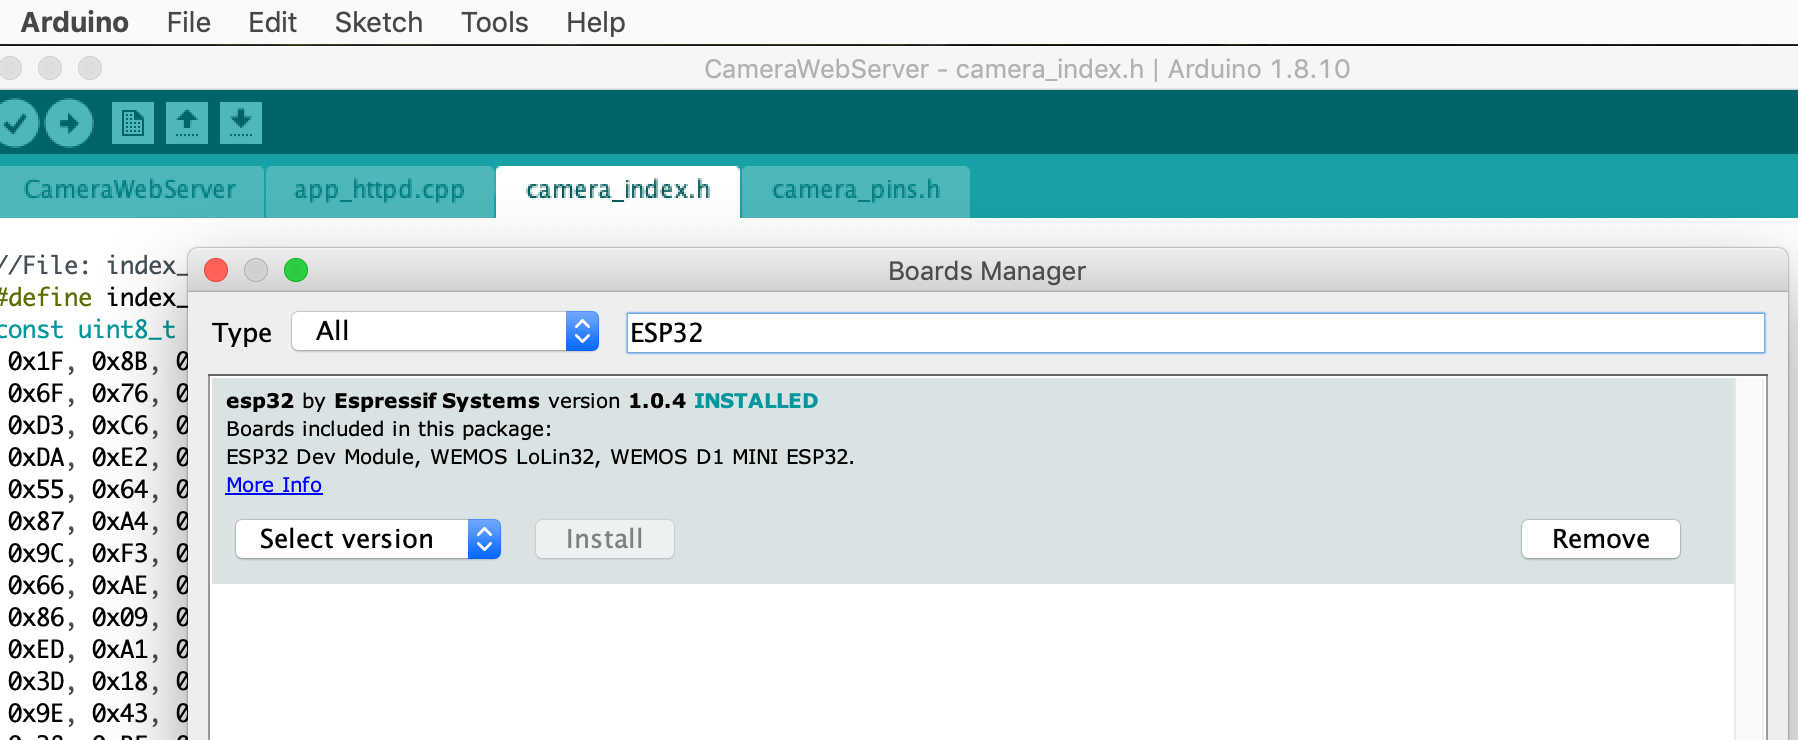The width and height of the screenshot is (1798, 740).
Task: Click the Verify checkmark toolbar icon
Action: [x=16, y=124]
